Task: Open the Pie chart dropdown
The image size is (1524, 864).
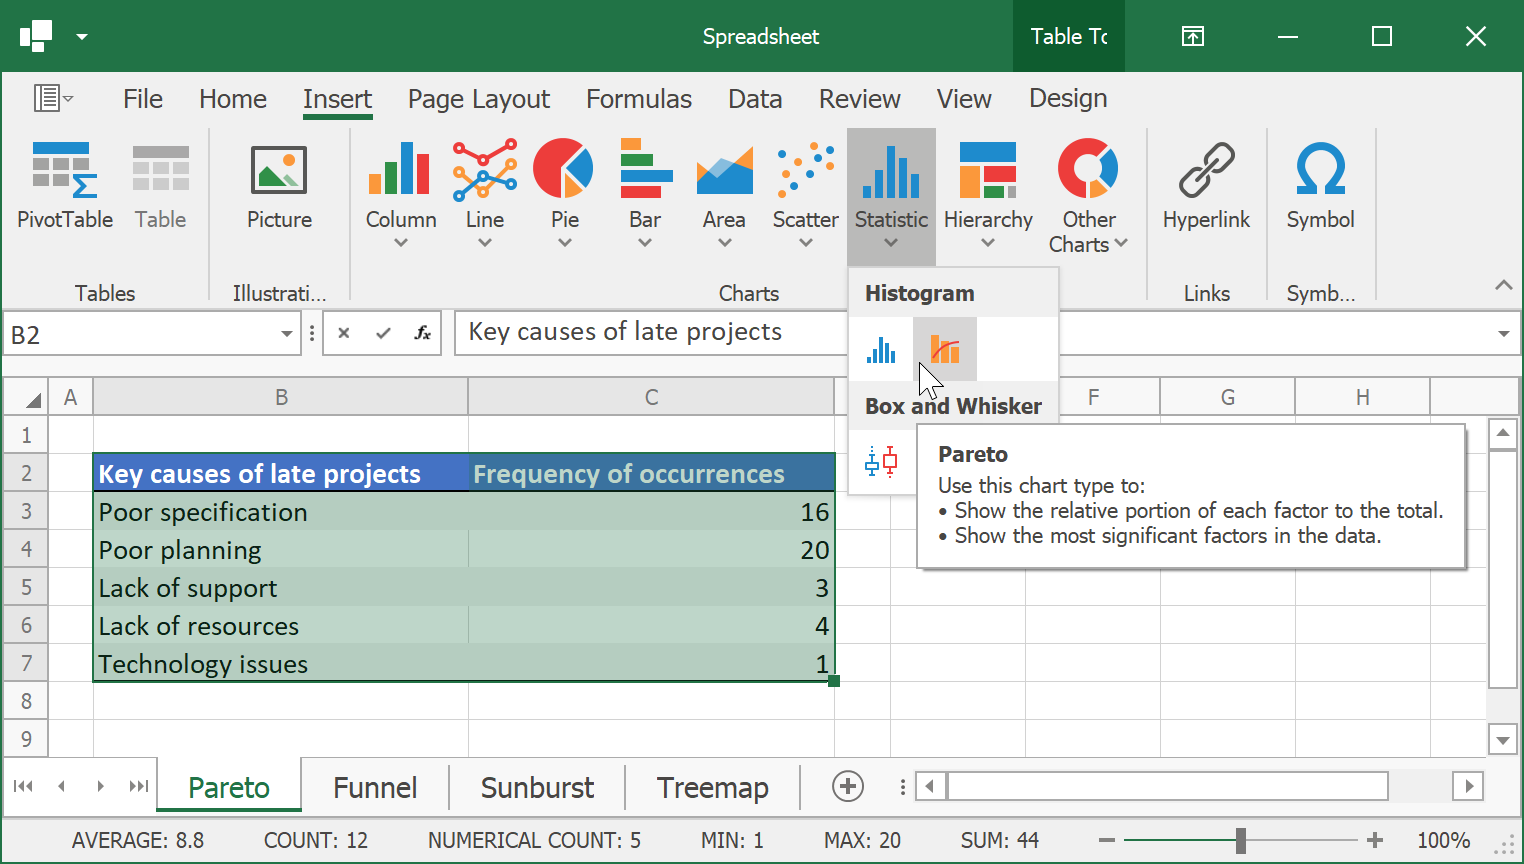Action: [565, 242]
